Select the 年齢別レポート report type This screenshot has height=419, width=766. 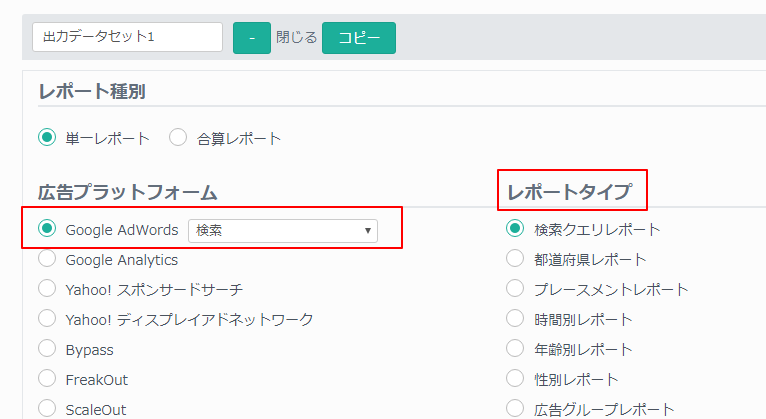click(x=515, y=349)
